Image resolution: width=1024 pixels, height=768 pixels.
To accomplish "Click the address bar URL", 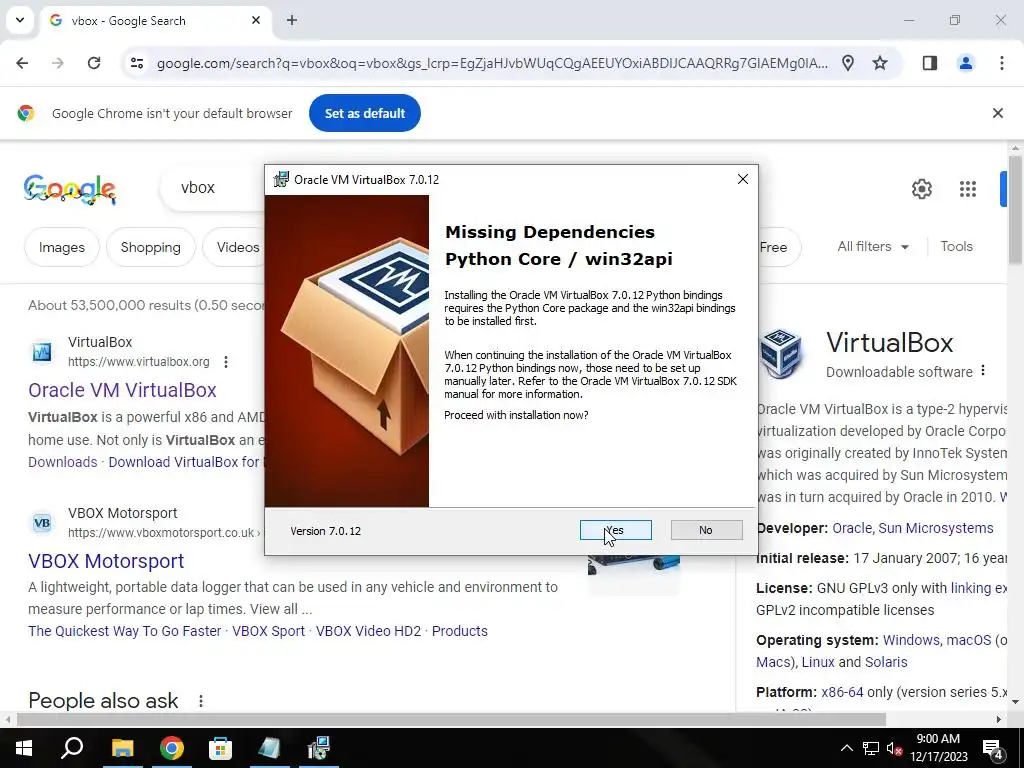I will pyautogui.click(x=492, y=63).
